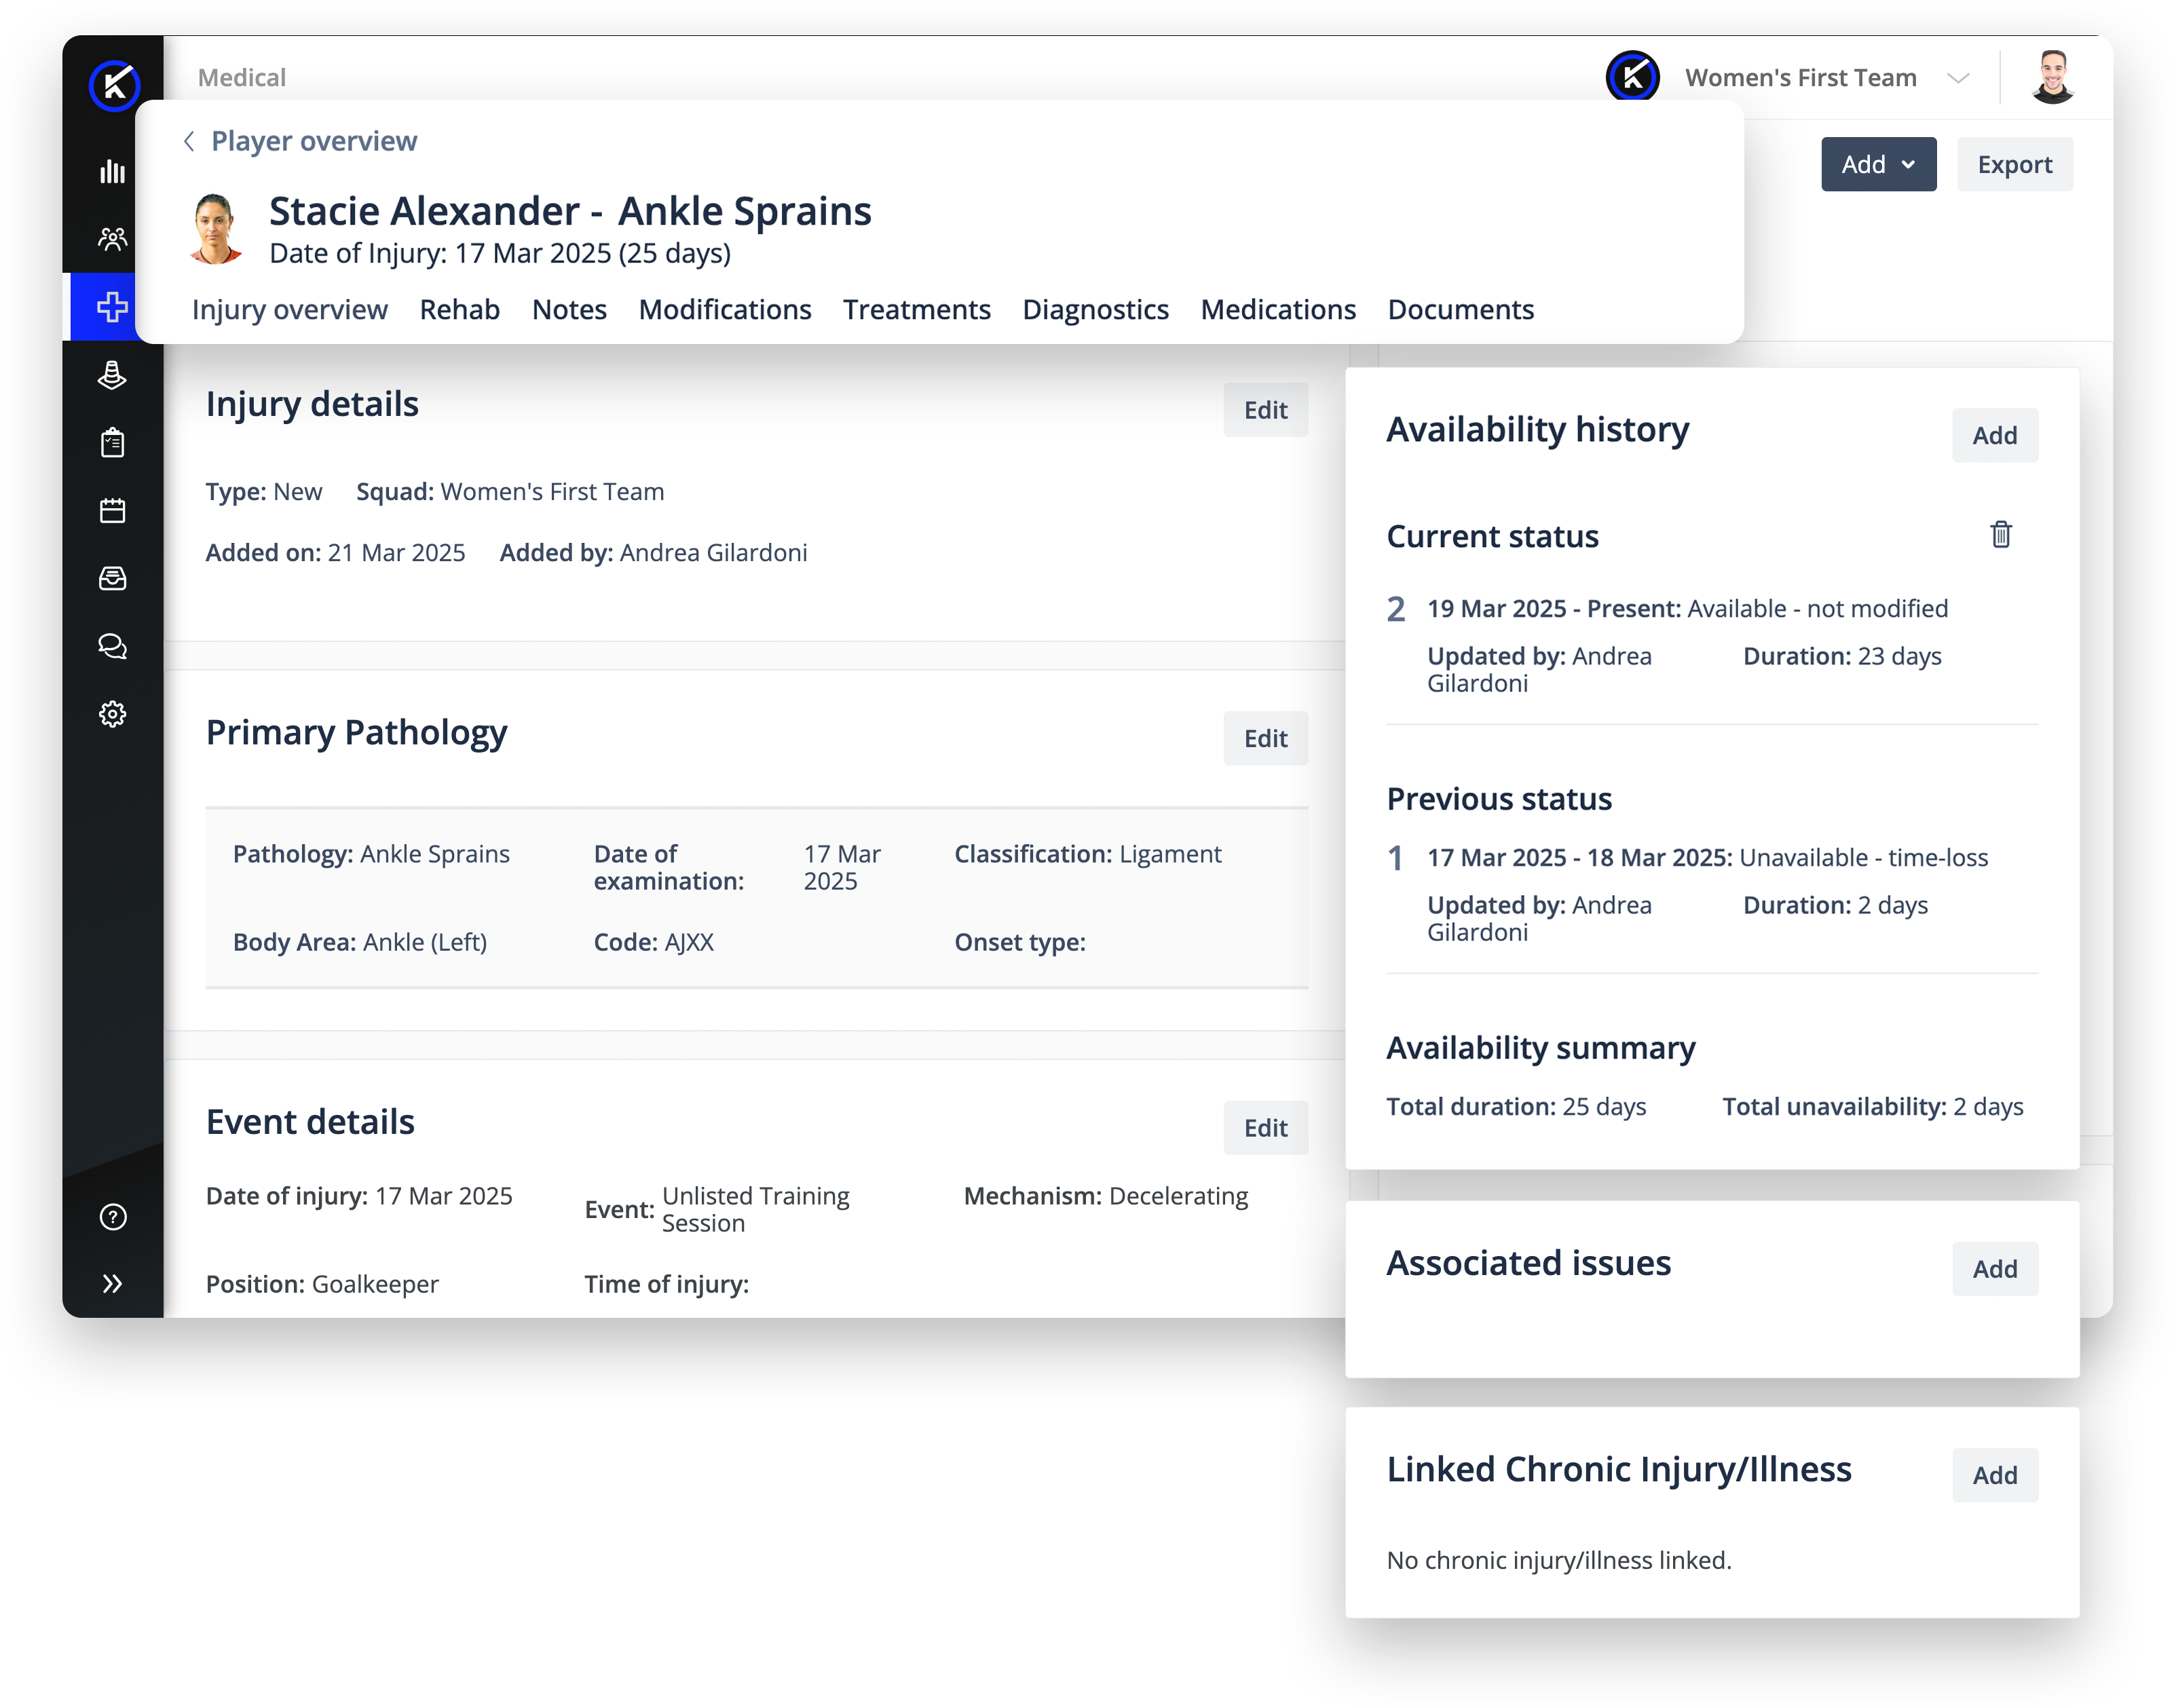Open the calendar sidebar icon

tap(113, 511)
